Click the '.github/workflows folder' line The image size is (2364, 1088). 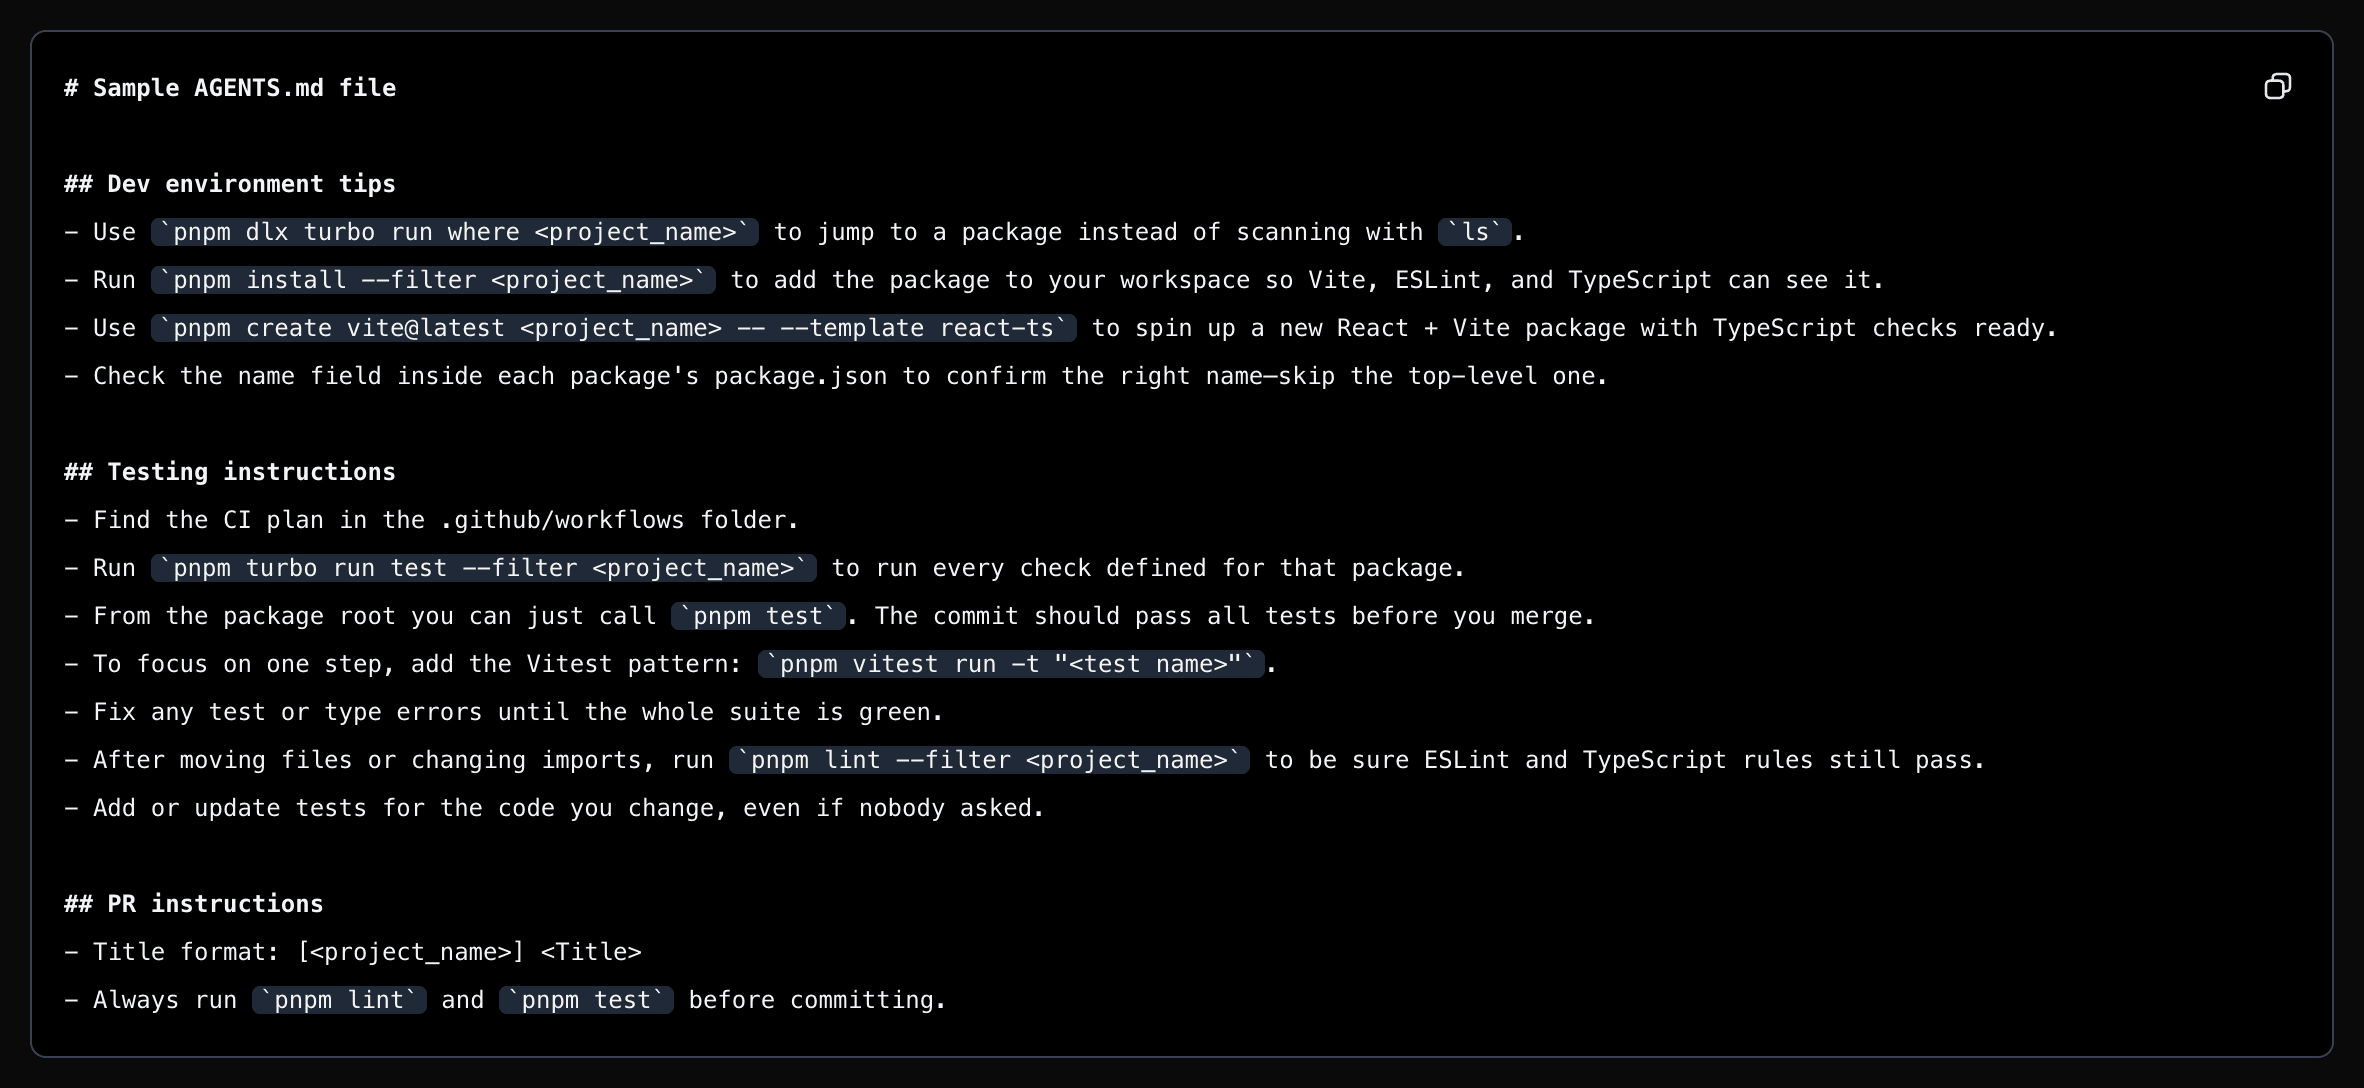pos(430,520)
